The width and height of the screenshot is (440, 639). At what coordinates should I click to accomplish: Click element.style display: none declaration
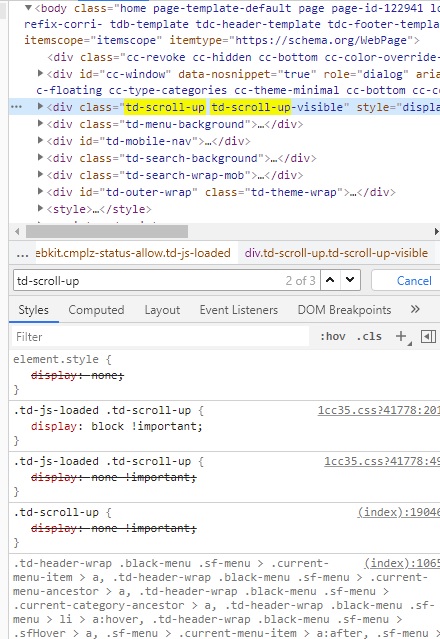coord(77,375)
